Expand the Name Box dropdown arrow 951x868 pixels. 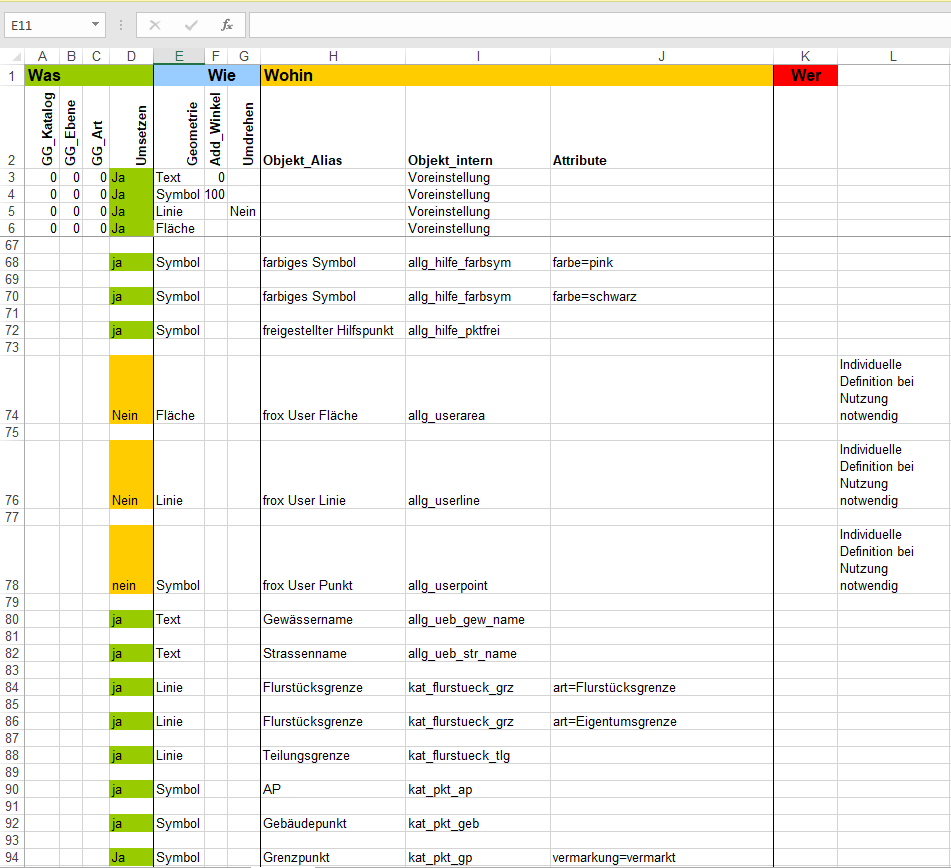[95, 25]
